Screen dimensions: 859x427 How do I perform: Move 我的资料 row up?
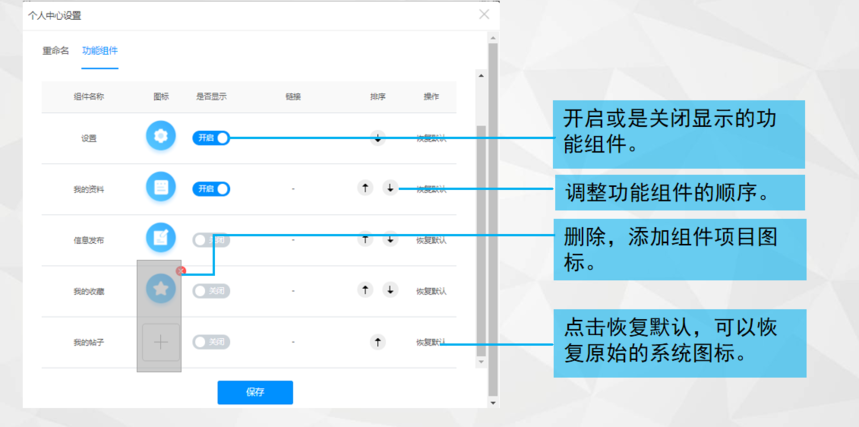point(365,188)
